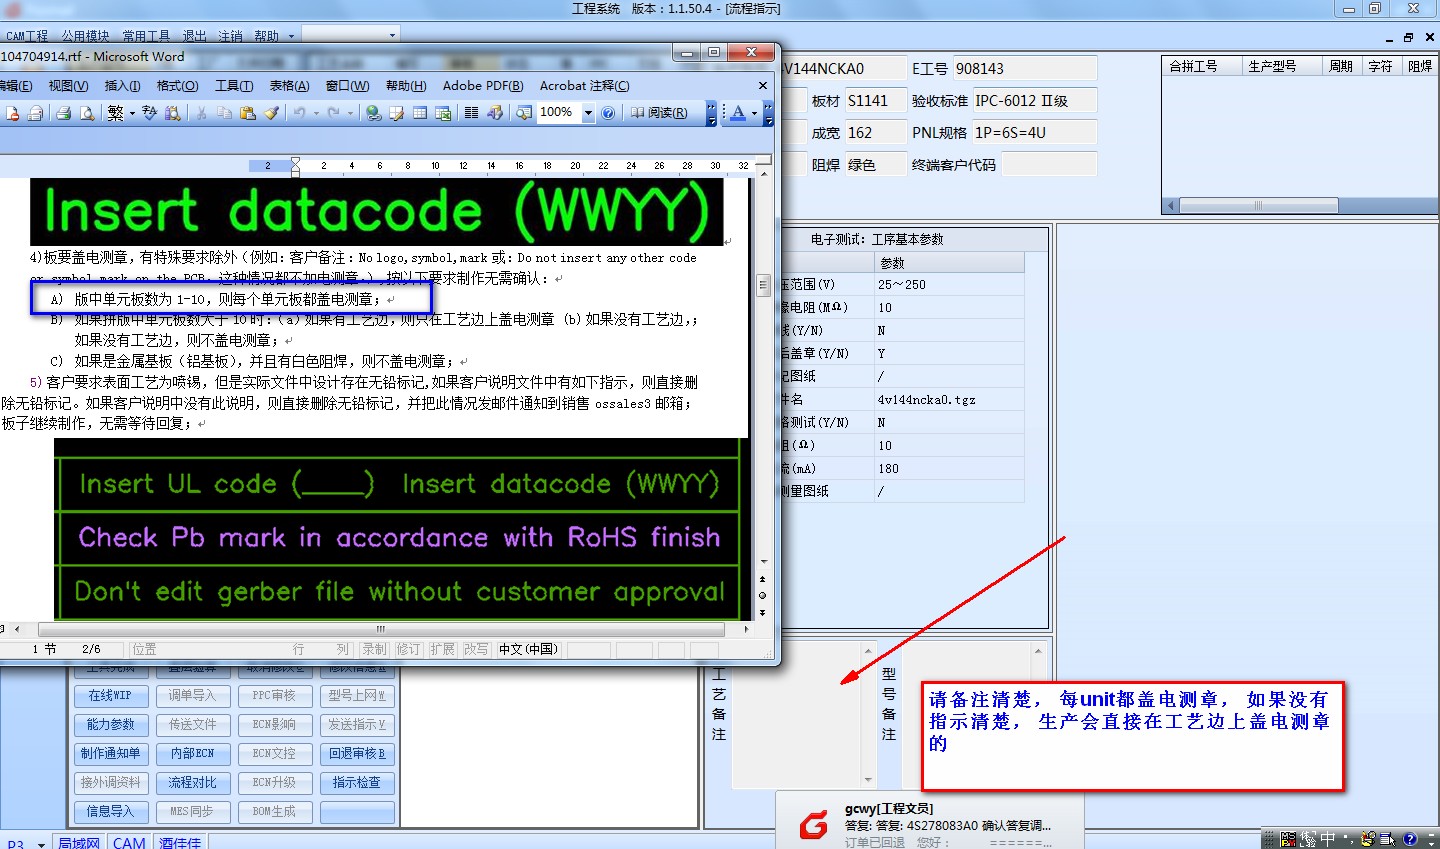Toggle 录制 macro recording in Word status bar
The image size is (1440, 849).
coord(375,649)
